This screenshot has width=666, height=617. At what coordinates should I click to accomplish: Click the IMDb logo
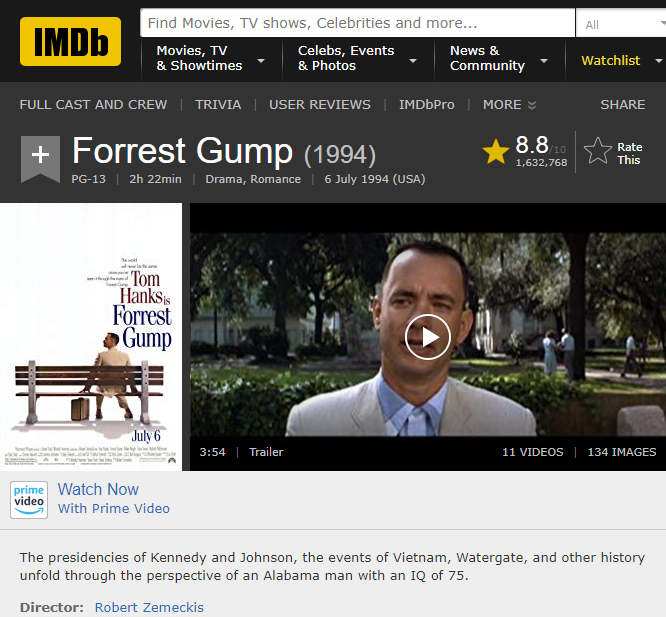[70, 41]
